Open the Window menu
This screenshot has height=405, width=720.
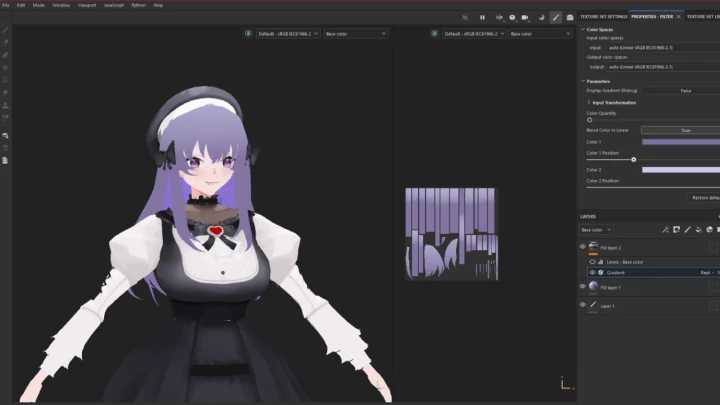(x=61, y=5)
